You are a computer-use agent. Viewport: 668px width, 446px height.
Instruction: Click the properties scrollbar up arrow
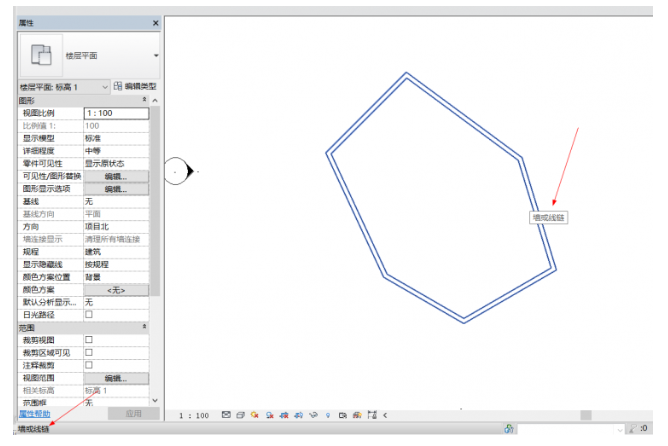(155, 101)
